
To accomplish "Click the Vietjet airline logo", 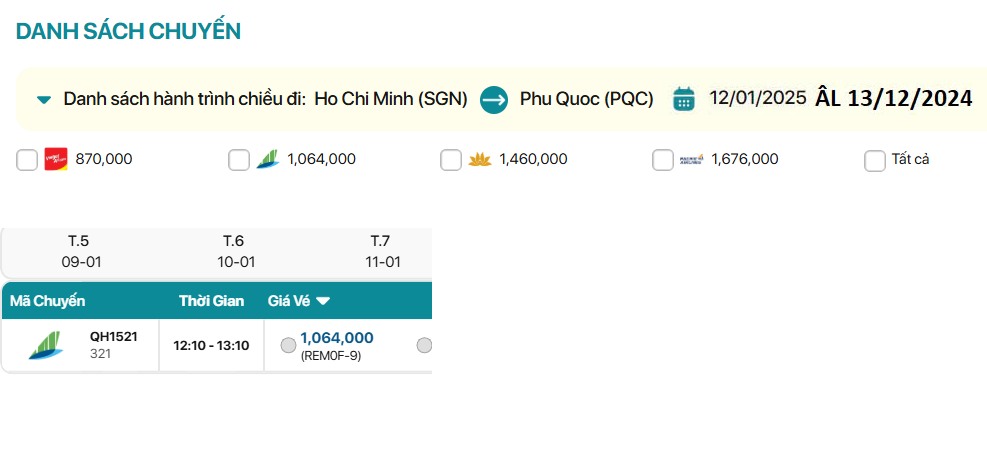I will 54,159.
